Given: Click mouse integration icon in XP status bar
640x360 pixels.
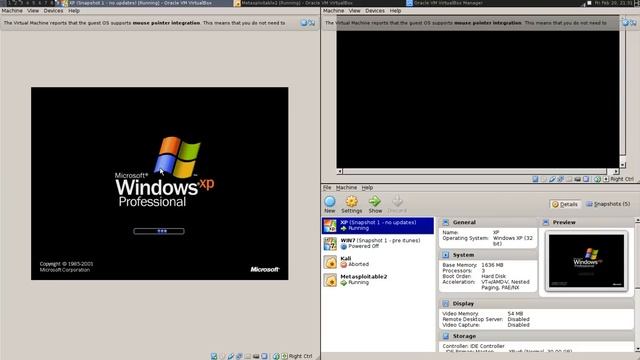Looking at the screenshot, I should 276,356.
